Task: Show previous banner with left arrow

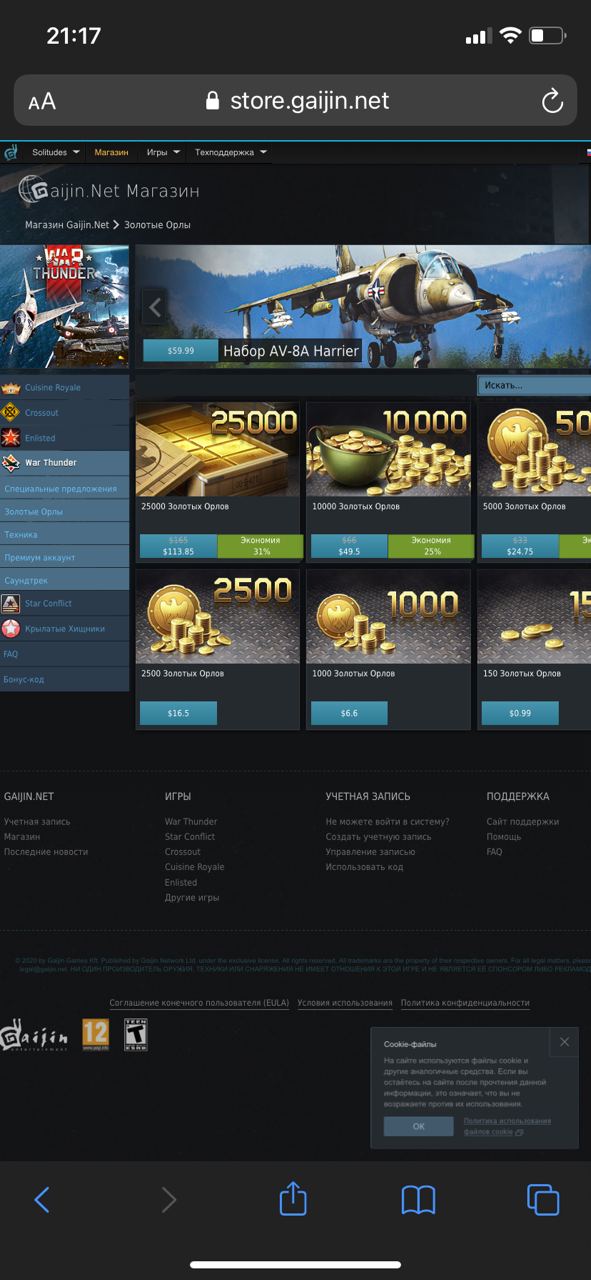Action: (155, 308)
